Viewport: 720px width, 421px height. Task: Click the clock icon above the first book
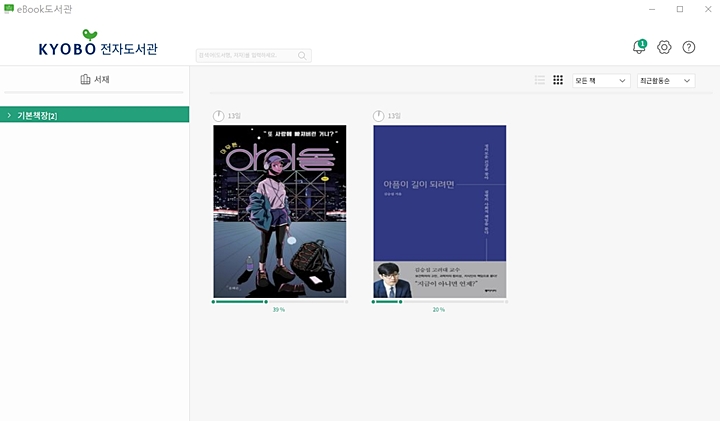pos(219,116)
